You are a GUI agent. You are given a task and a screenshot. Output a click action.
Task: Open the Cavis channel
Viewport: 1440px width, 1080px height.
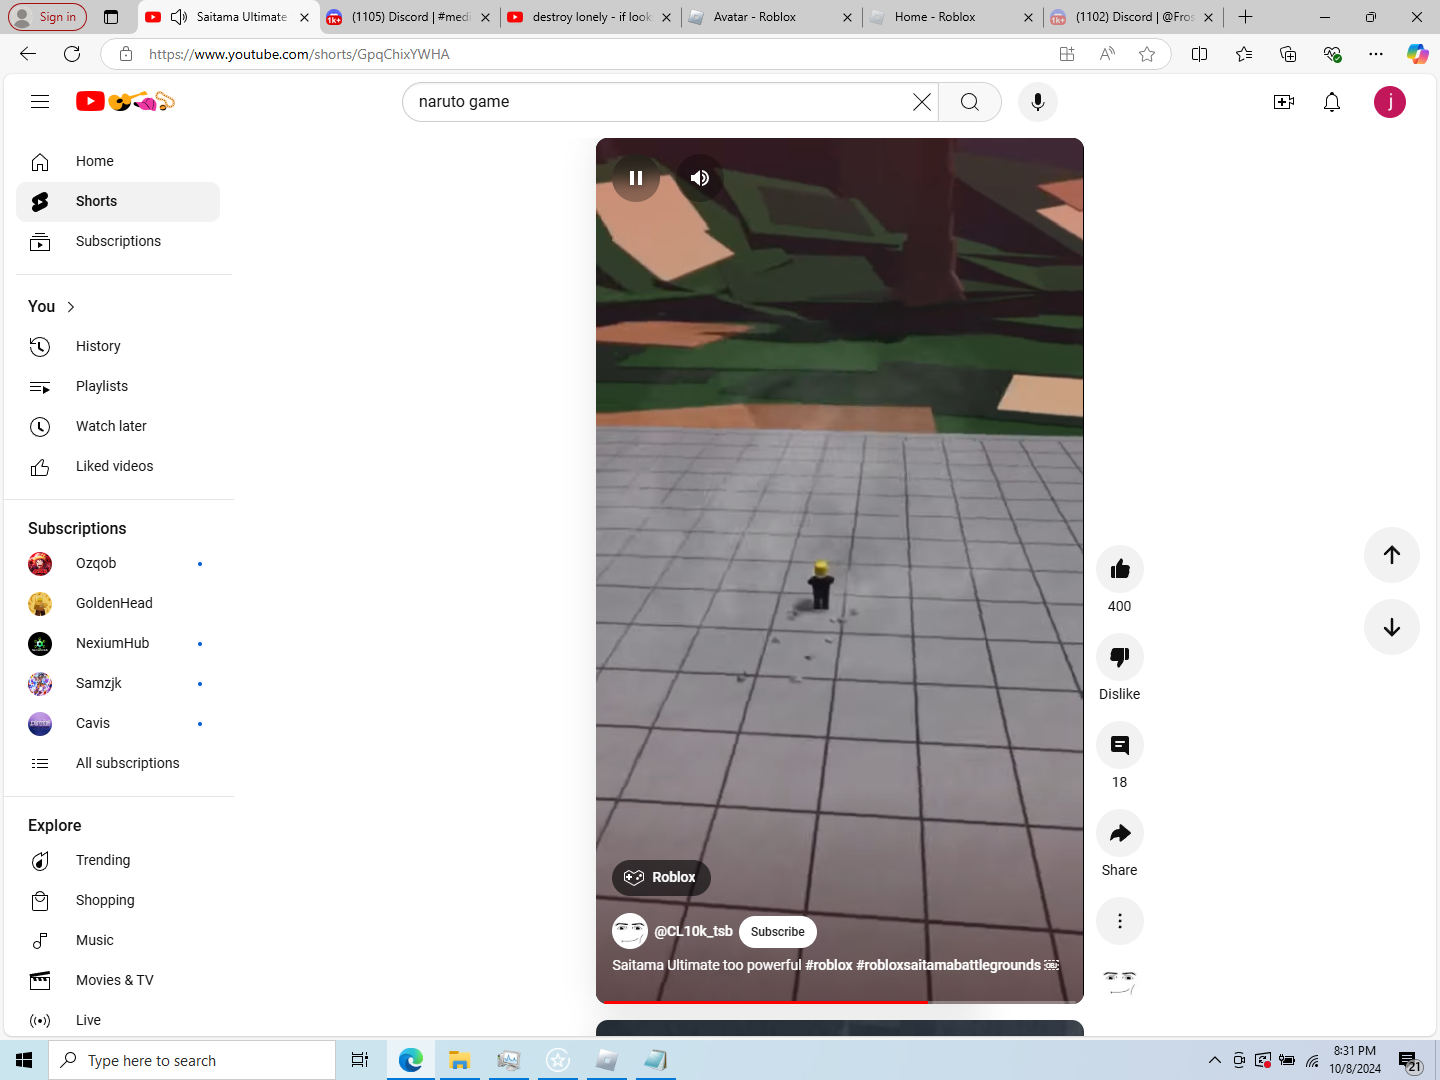pos(118,723)
